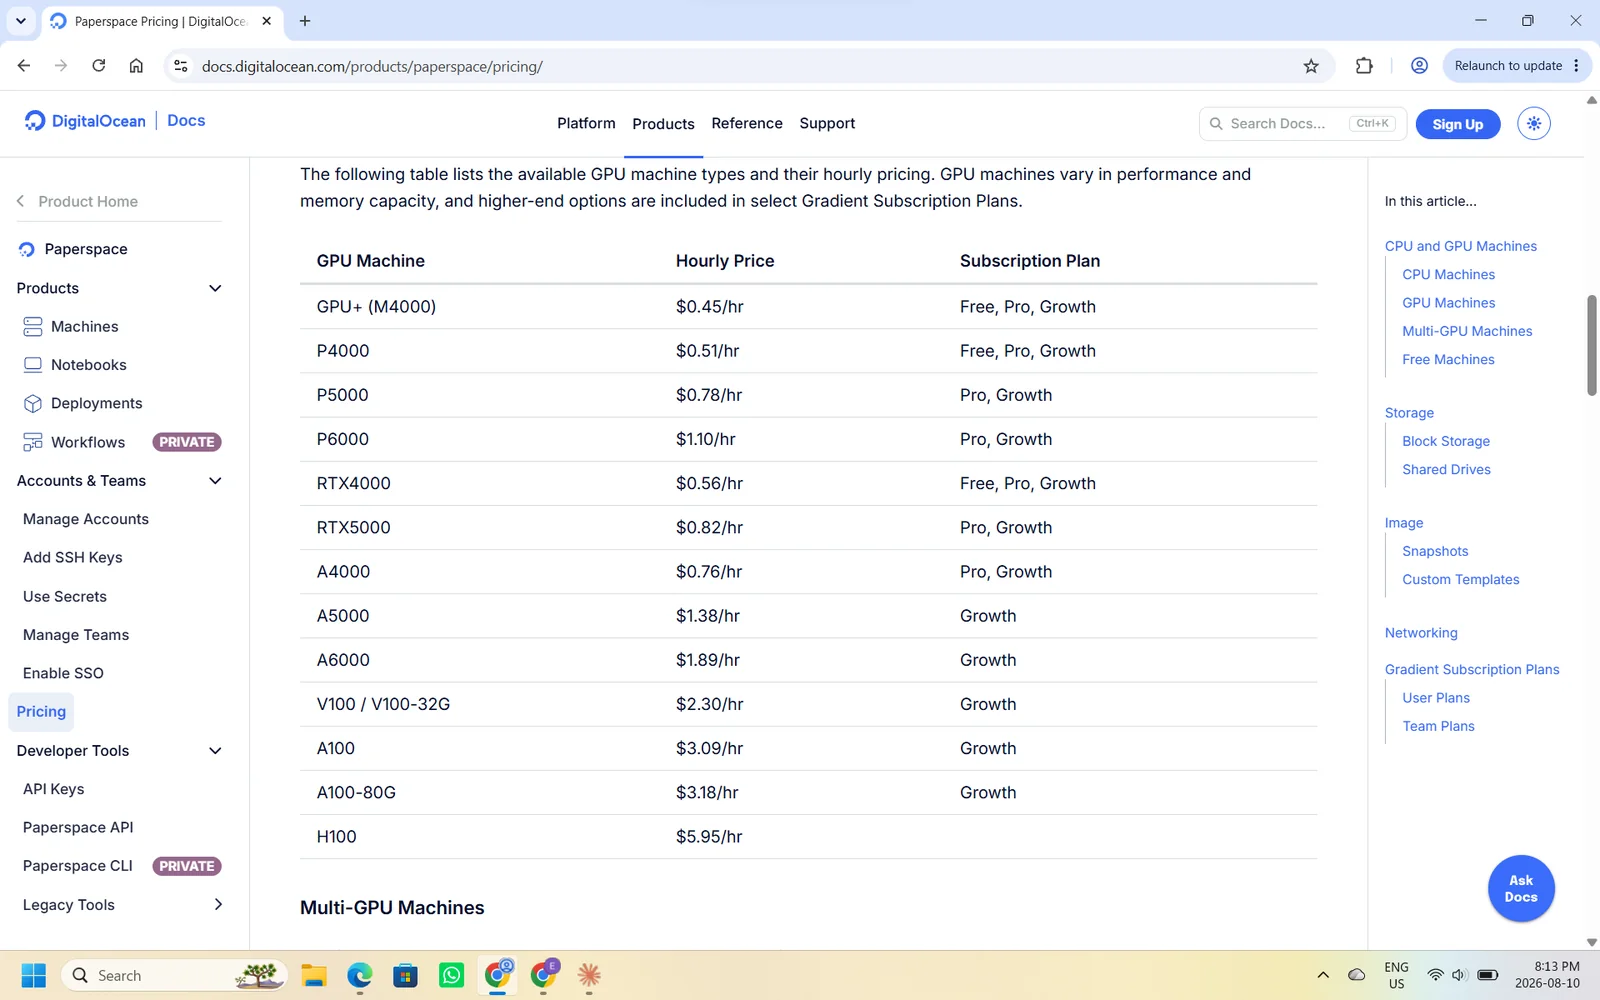Open Paperspace CLI page

(x=78, y=866)
